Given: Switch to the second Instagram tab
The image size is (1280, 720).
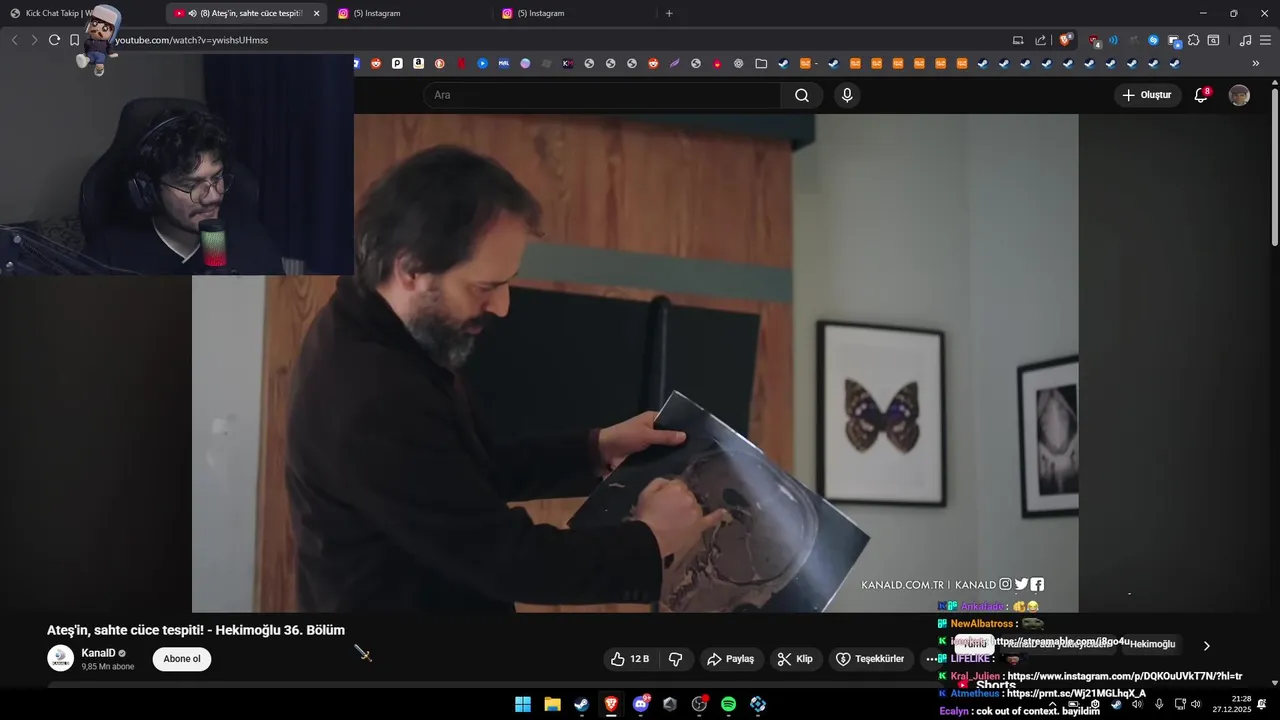Looking at the screenshot, I should [x=574, y=13].
